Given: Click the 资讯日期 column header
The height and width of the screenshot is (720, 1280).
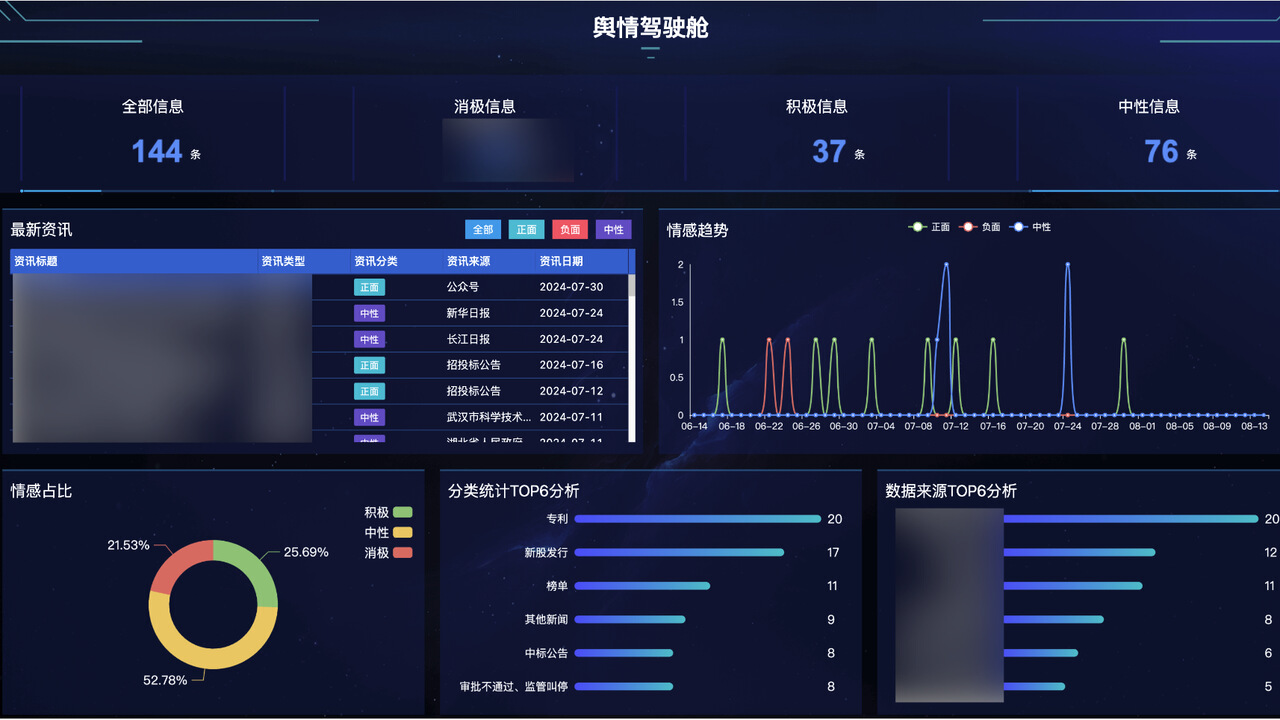Looking at the screenshot, I should point(561,261).
